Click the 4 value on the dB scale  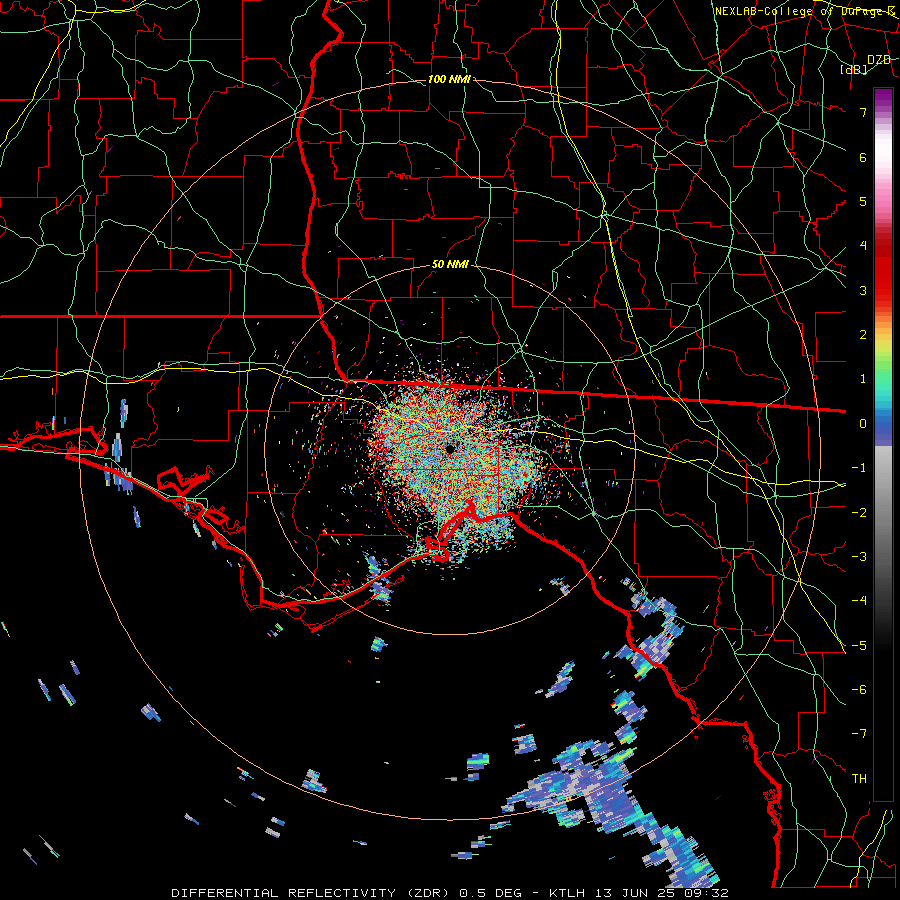[863, 245]
